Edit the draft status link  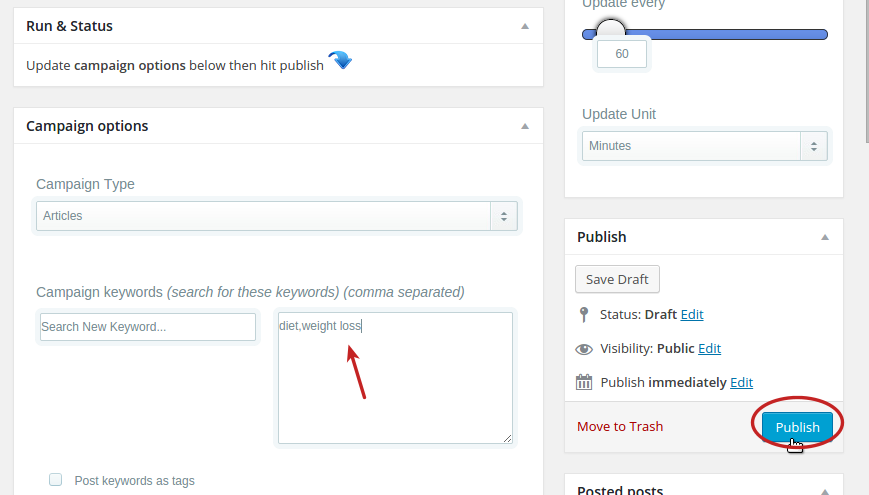(x=692, y=314)
